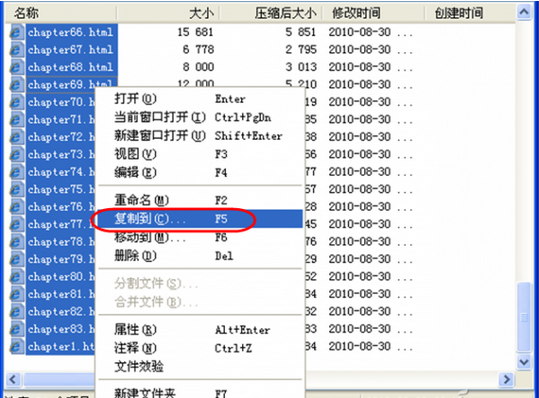Click compressed size 2 795
The height and width of the screenshot is (398, 539).
pos(300,50)
